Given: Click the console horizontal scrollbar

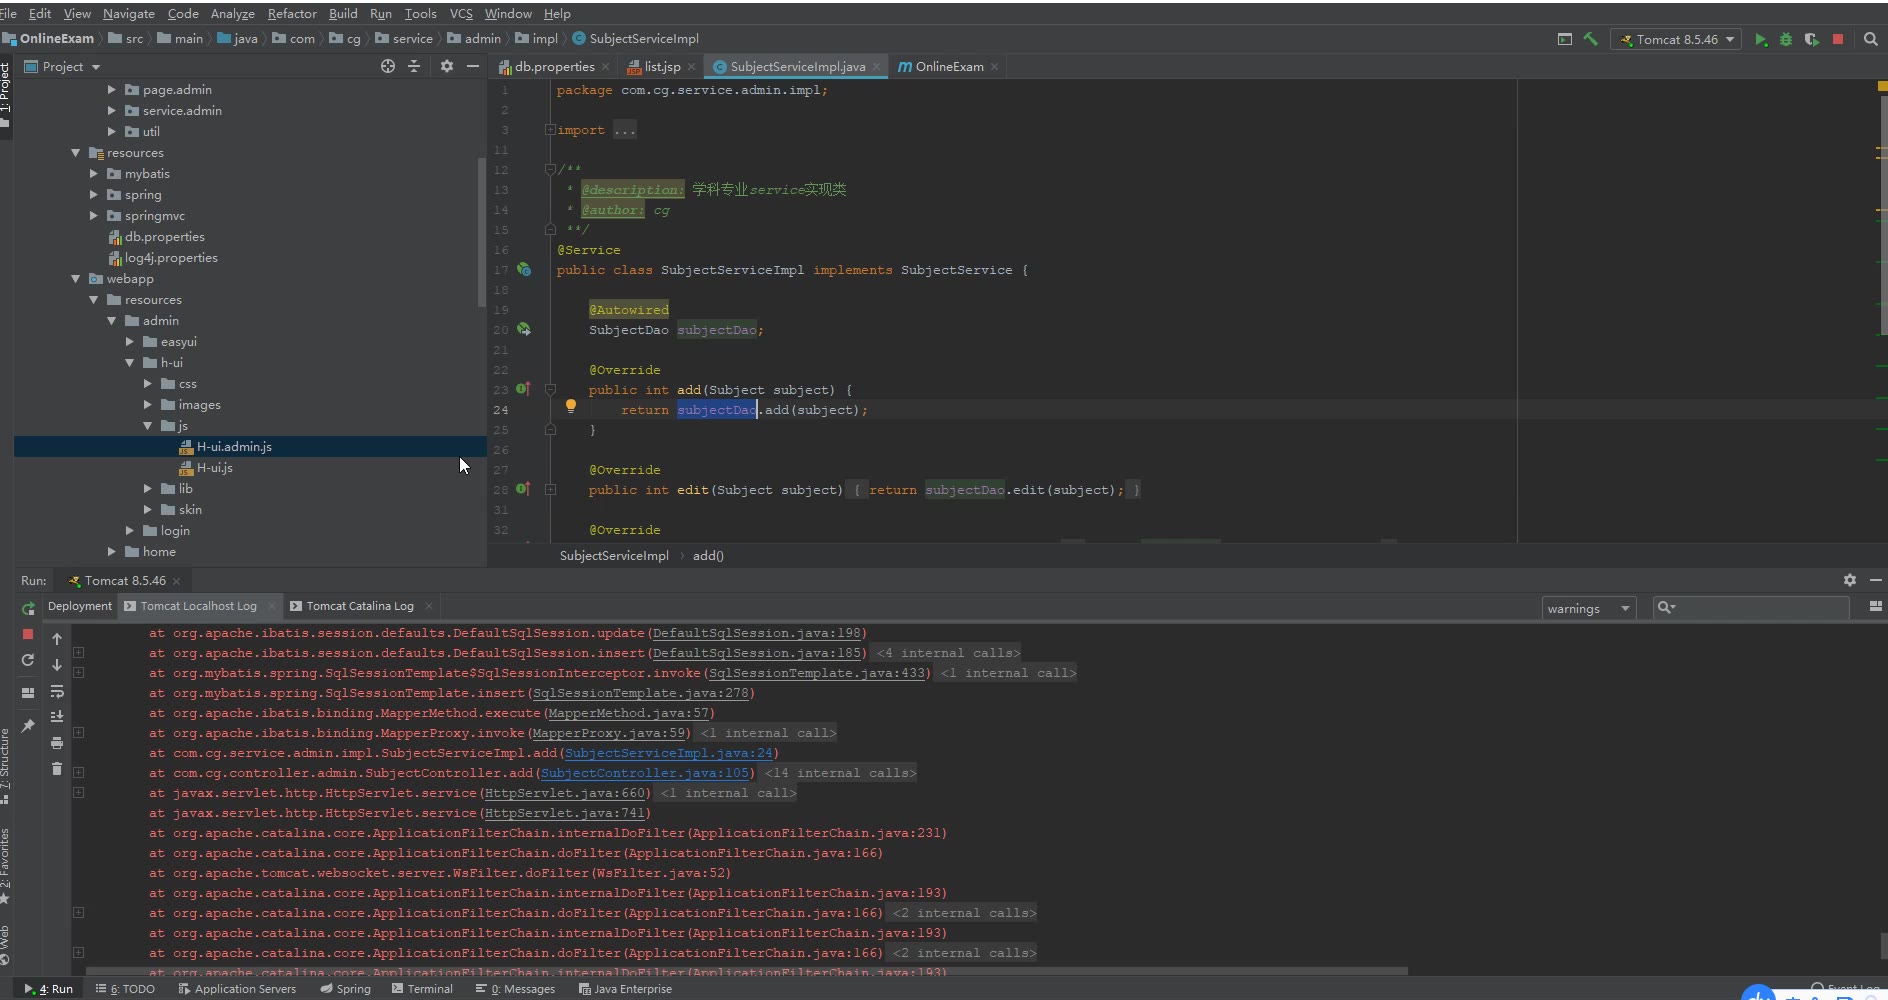Looking at the screenshot, I should pos(746,971).
